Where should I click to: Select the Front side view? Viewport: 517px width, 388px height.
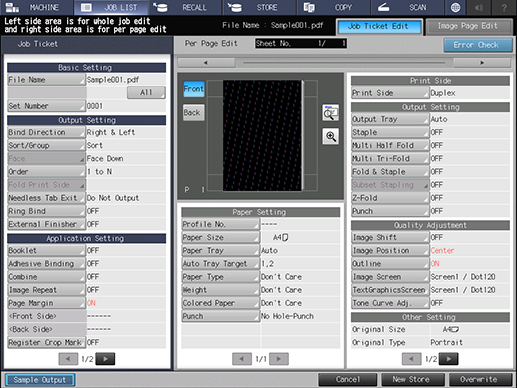pyautogui.click(x=194, y=89)
